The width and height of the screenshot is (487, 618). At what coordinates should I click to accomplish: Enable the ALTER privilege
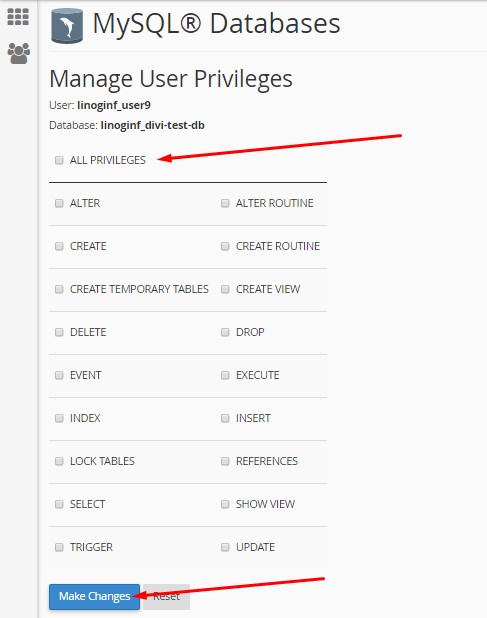[59, 203]
